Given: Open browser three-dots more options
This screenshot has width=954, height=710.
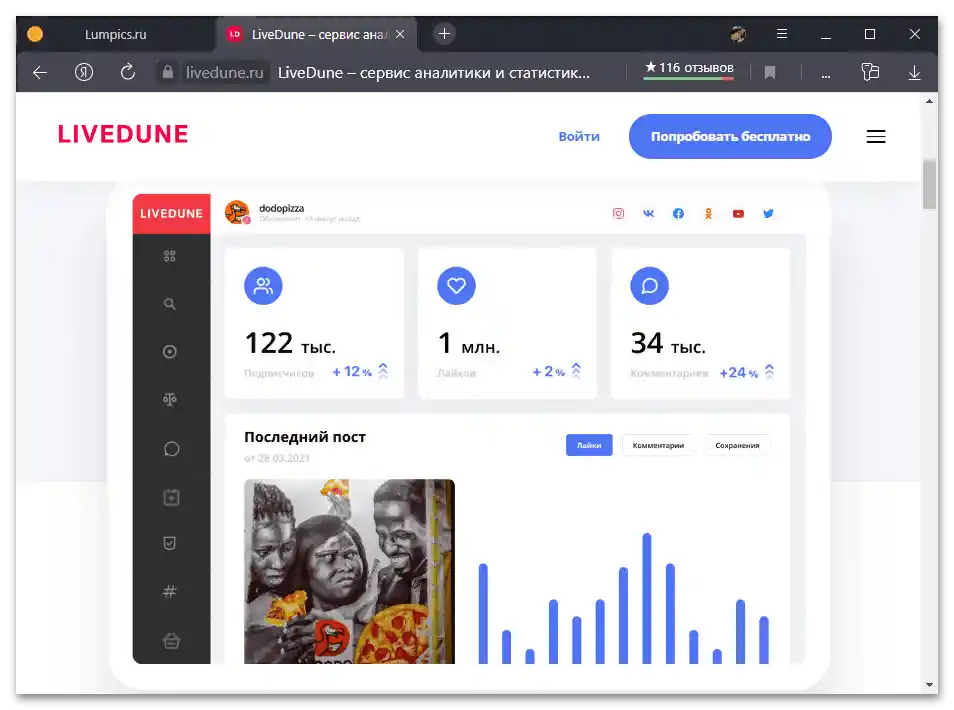Looking at the screenshot, I should click(826, 76).
